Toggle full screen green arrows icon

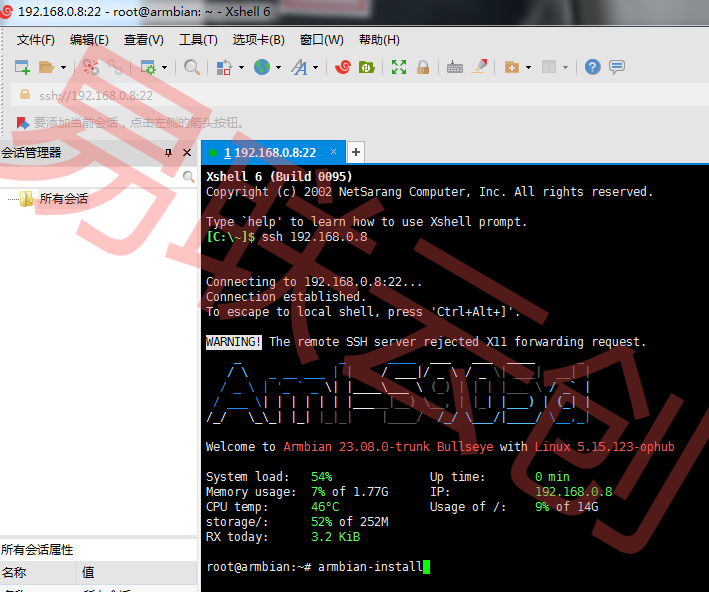click(x=399, y=67)
